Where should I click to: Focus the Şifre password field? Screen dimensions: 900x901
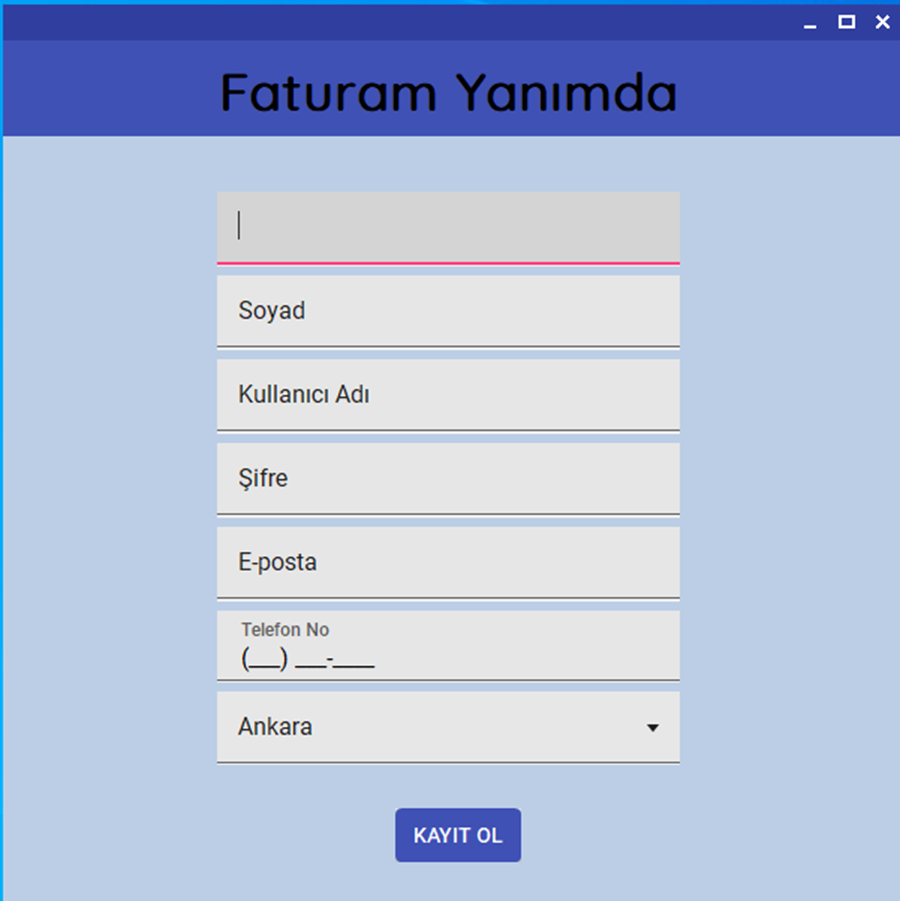tap(448, 478)
